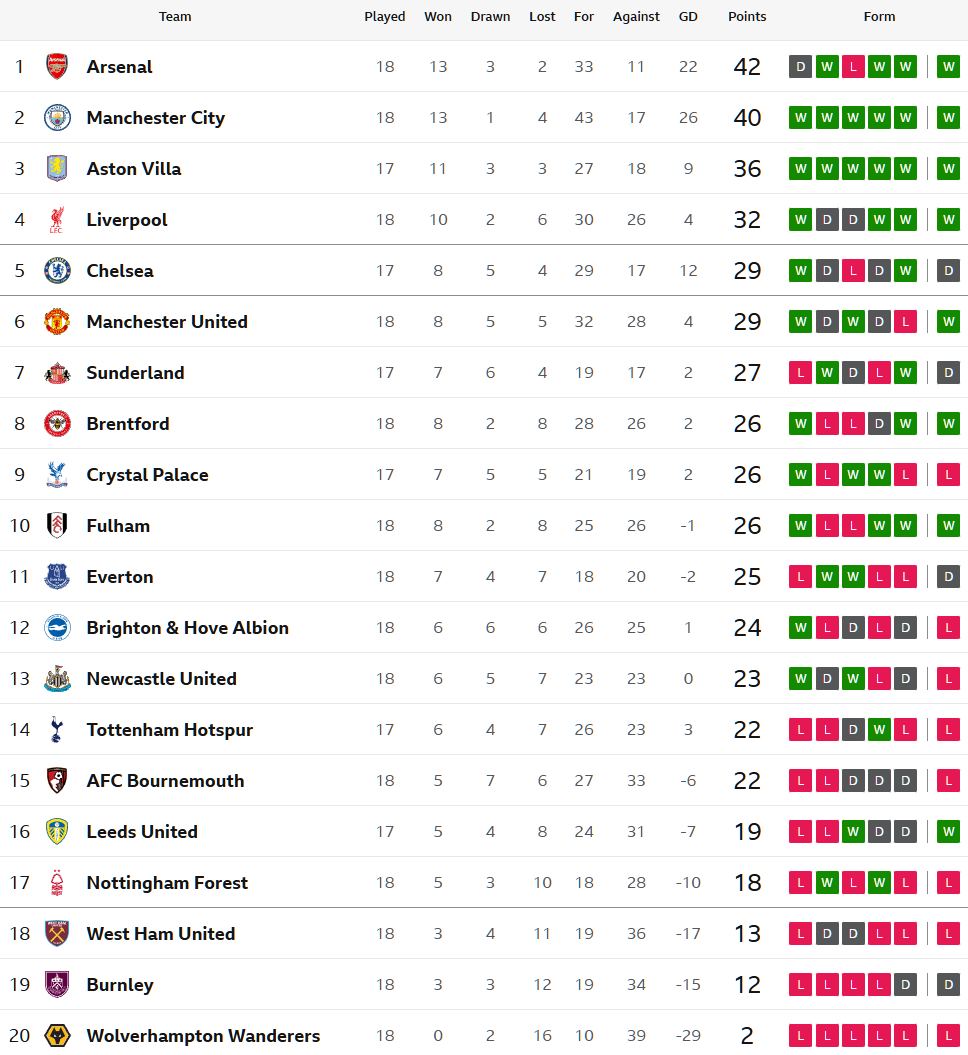Click the Wolverhampton Wanderers wolf badge
The height and width of the screenshot is (1055, 968).
click(x=57, y=1036)
